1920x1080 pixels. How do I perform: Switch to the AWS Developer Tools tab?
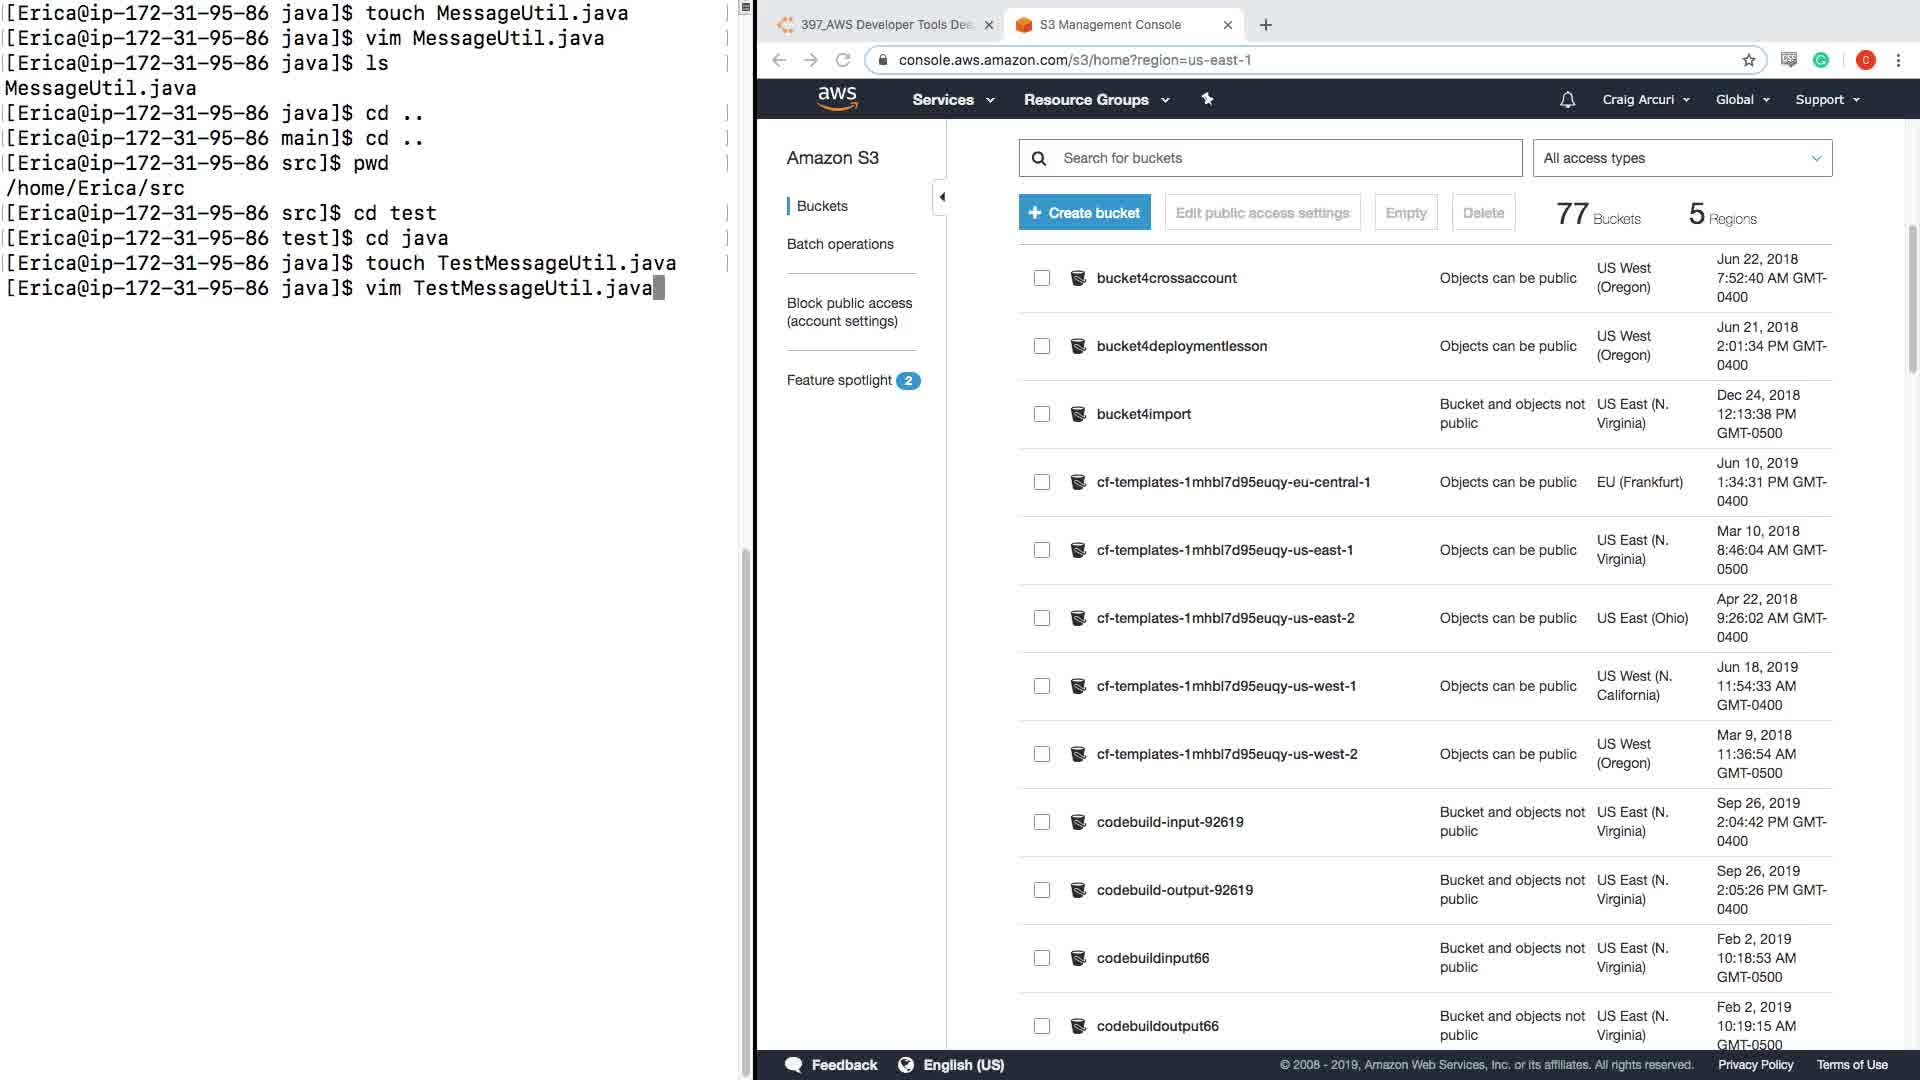pyautogui.click(x=885, y=25)
